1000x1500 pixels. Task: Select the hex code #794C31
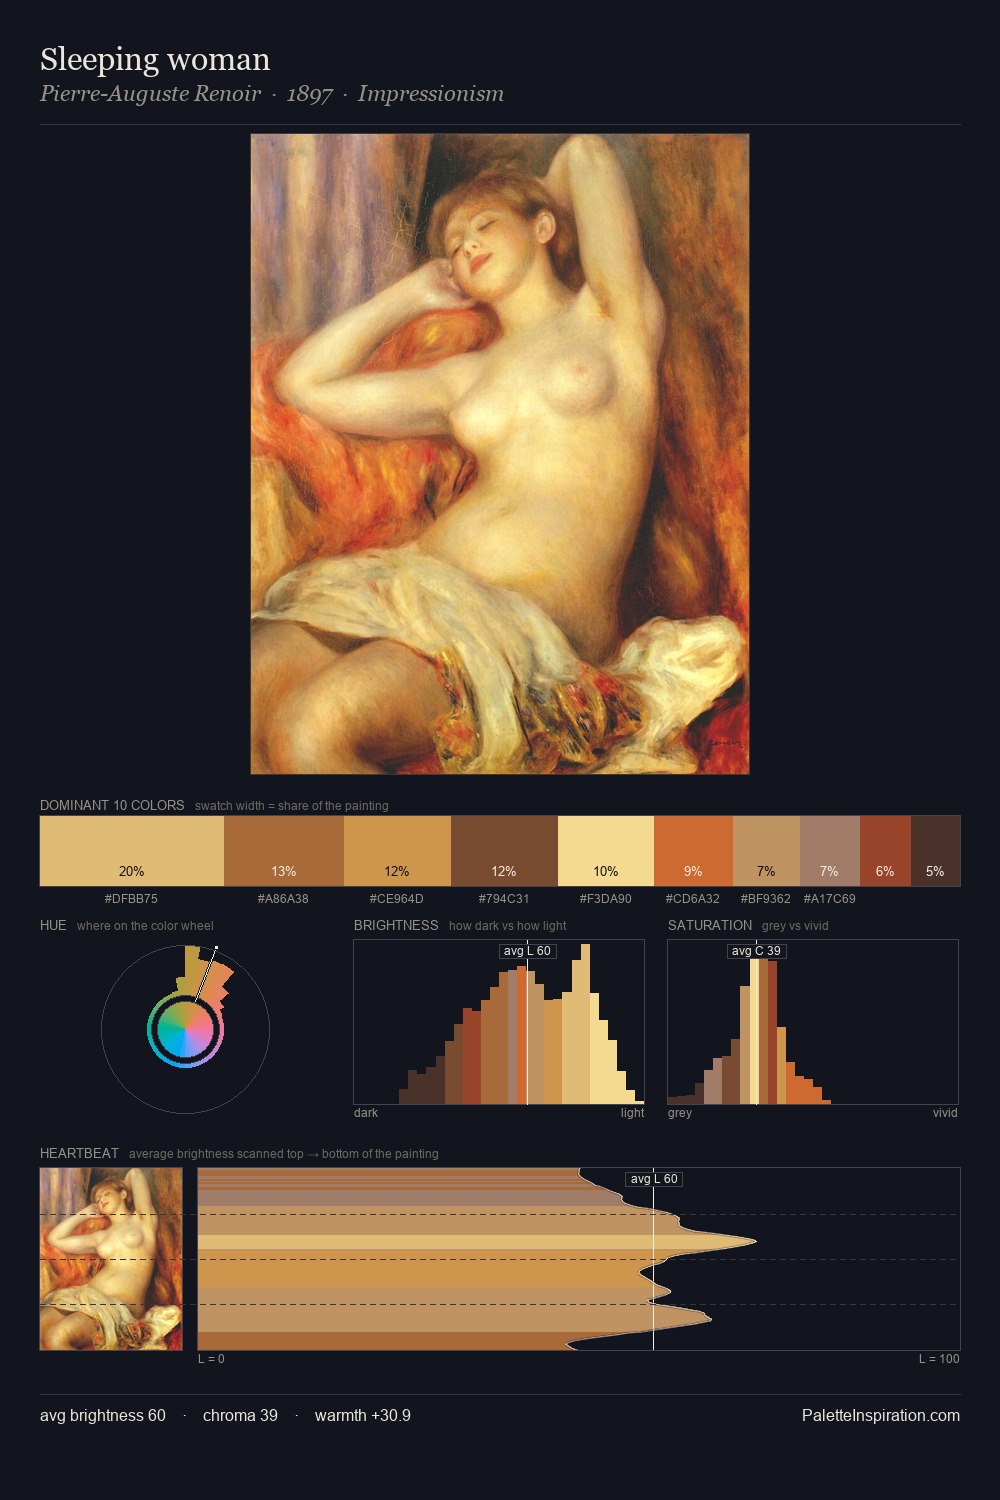[504, 899]
